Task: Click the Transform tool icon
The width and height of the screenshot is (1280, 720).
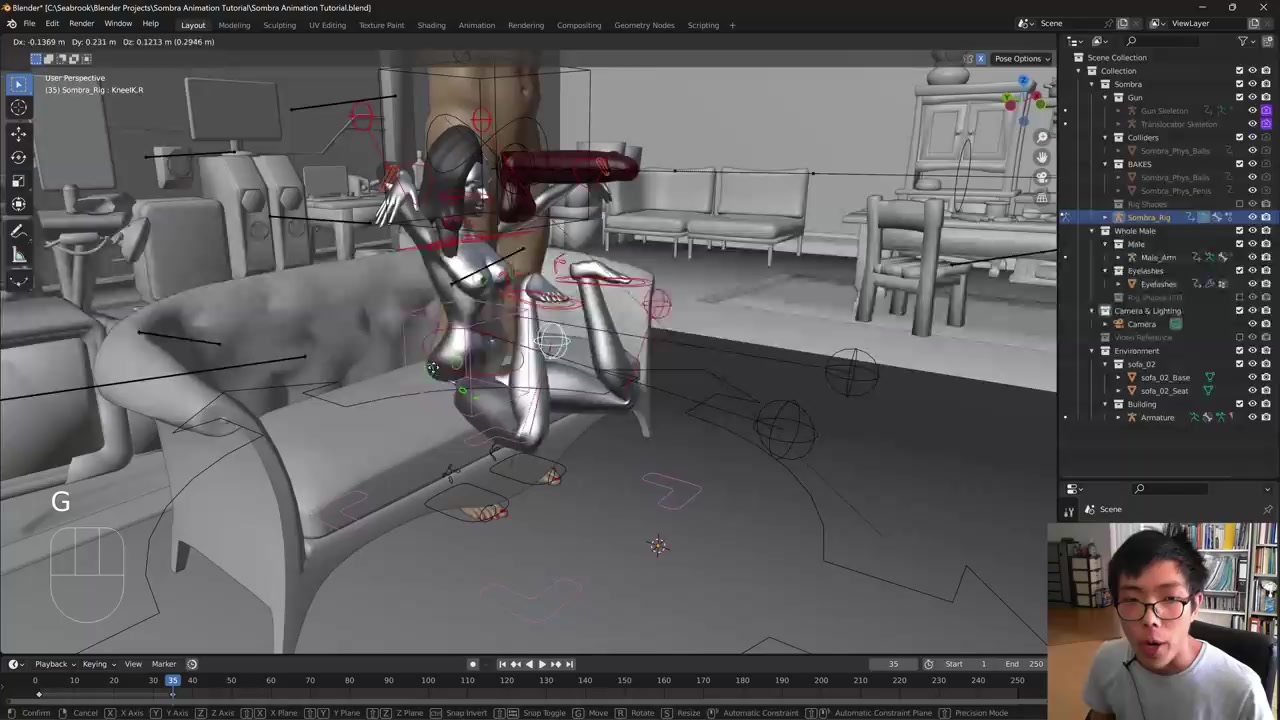Action: pyautogui.click(x=18, y=205)
